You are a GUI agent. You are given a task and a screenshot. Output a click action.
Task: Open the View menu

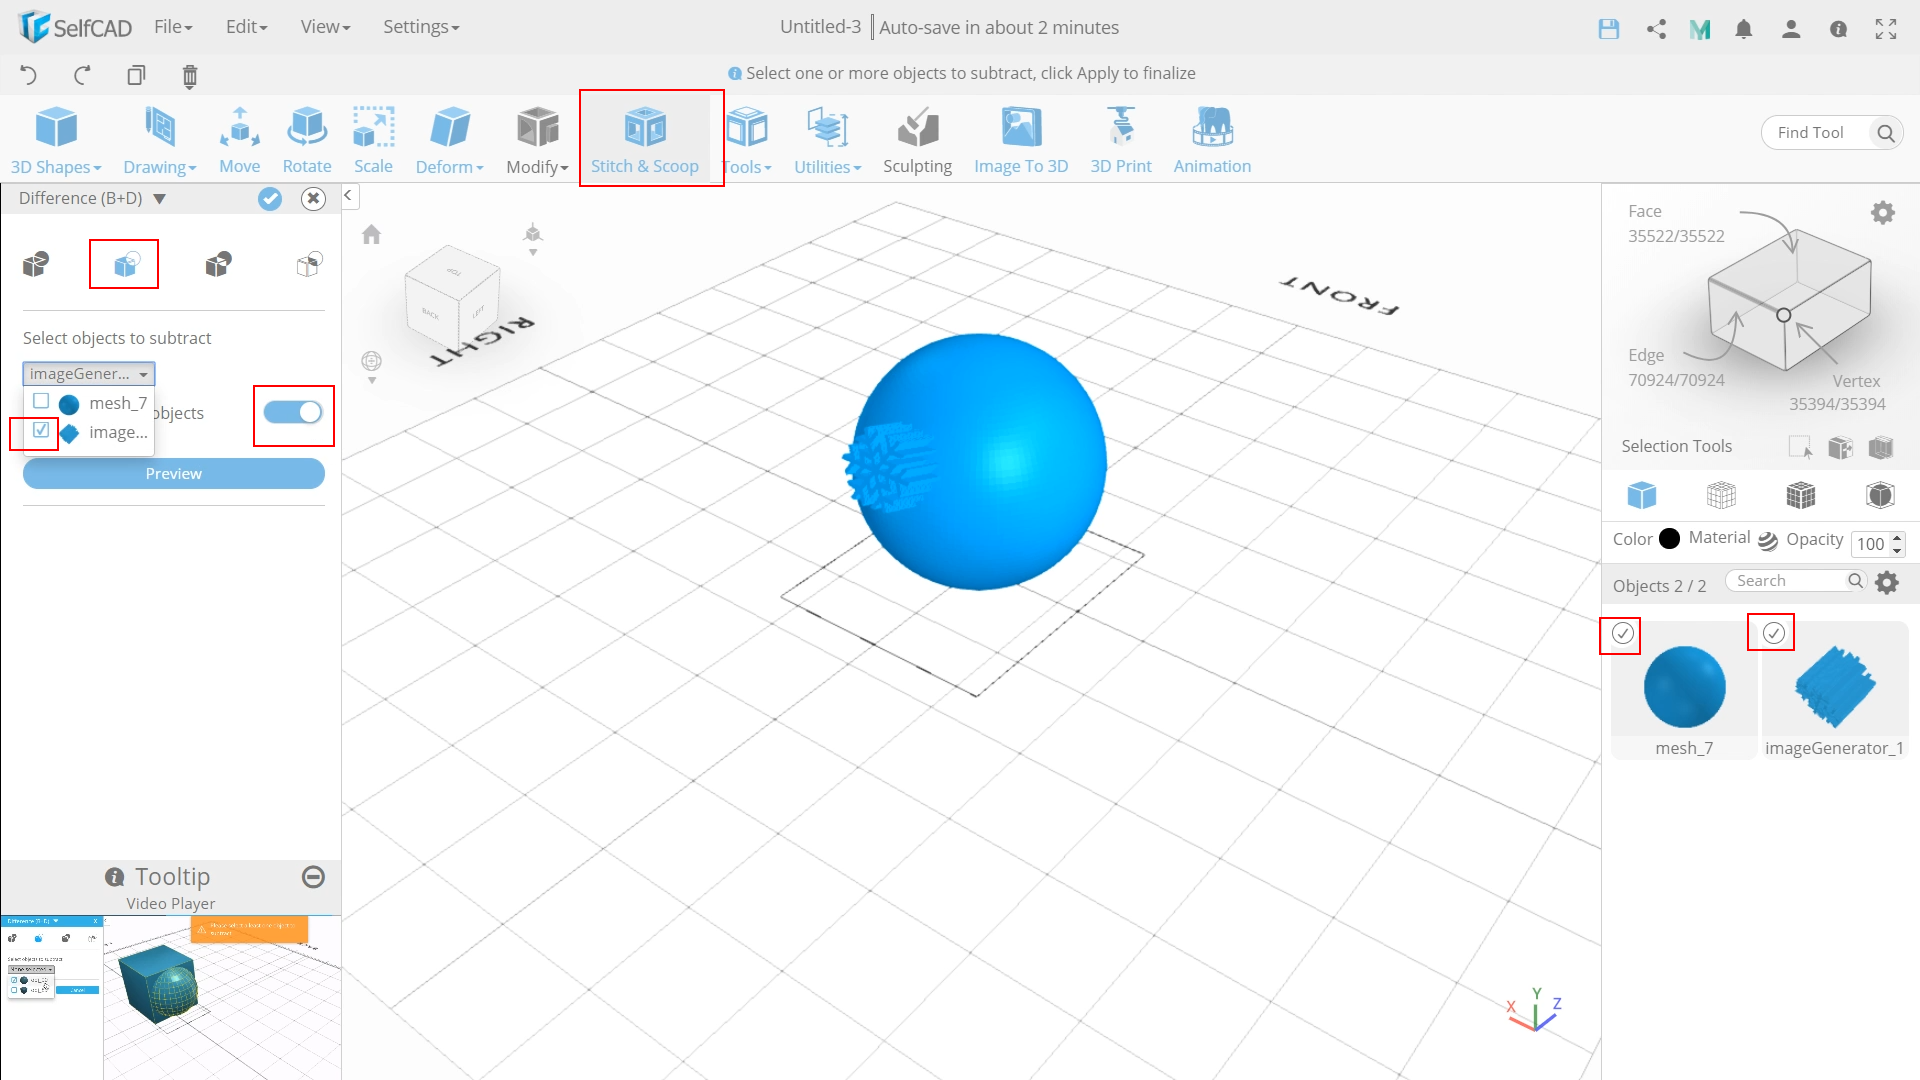pos(325,27)
